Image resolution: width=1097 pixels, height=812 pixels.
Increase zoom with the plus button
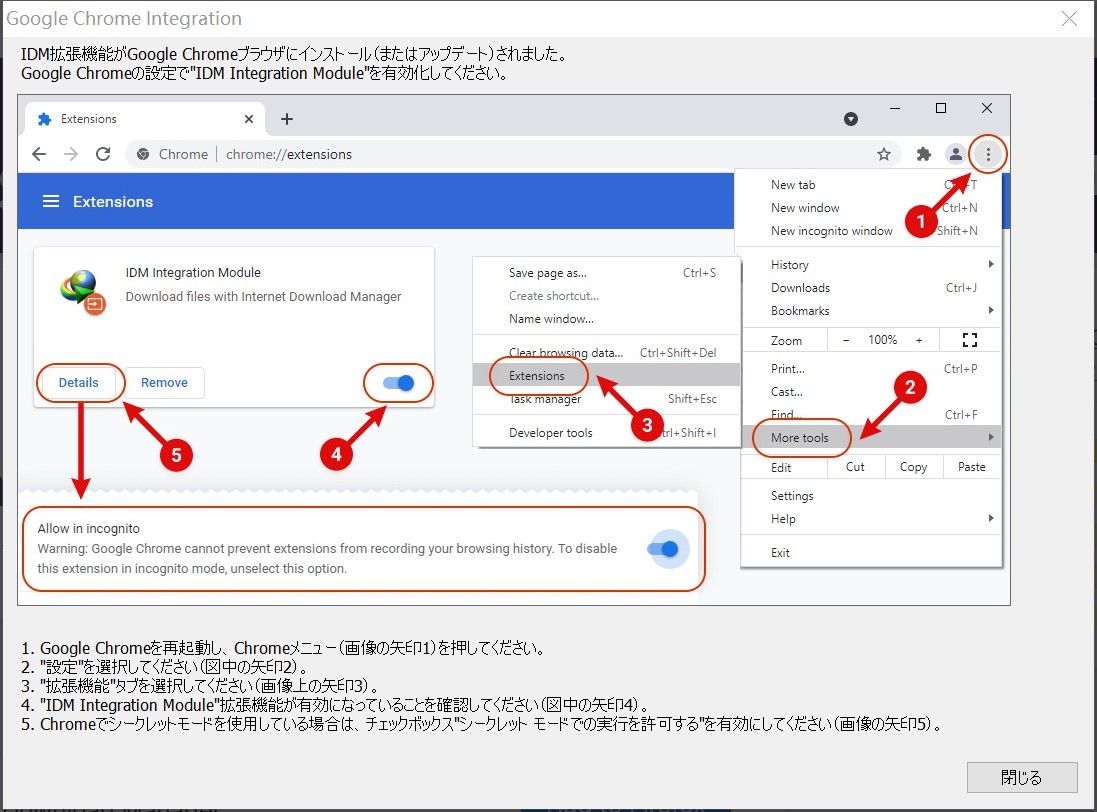click(919, 341)
